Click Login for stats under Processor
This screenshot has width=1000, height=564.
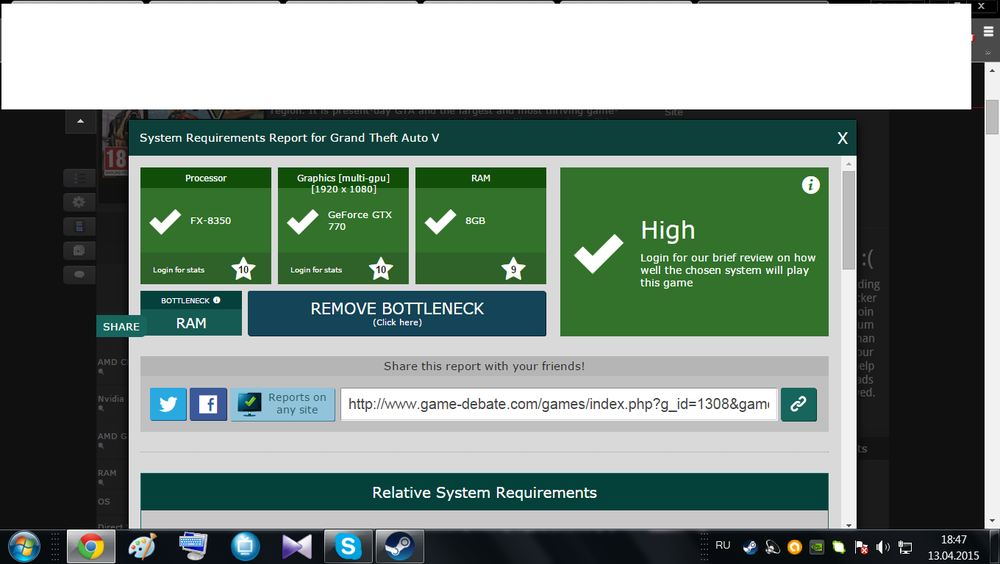pos(177,270)
